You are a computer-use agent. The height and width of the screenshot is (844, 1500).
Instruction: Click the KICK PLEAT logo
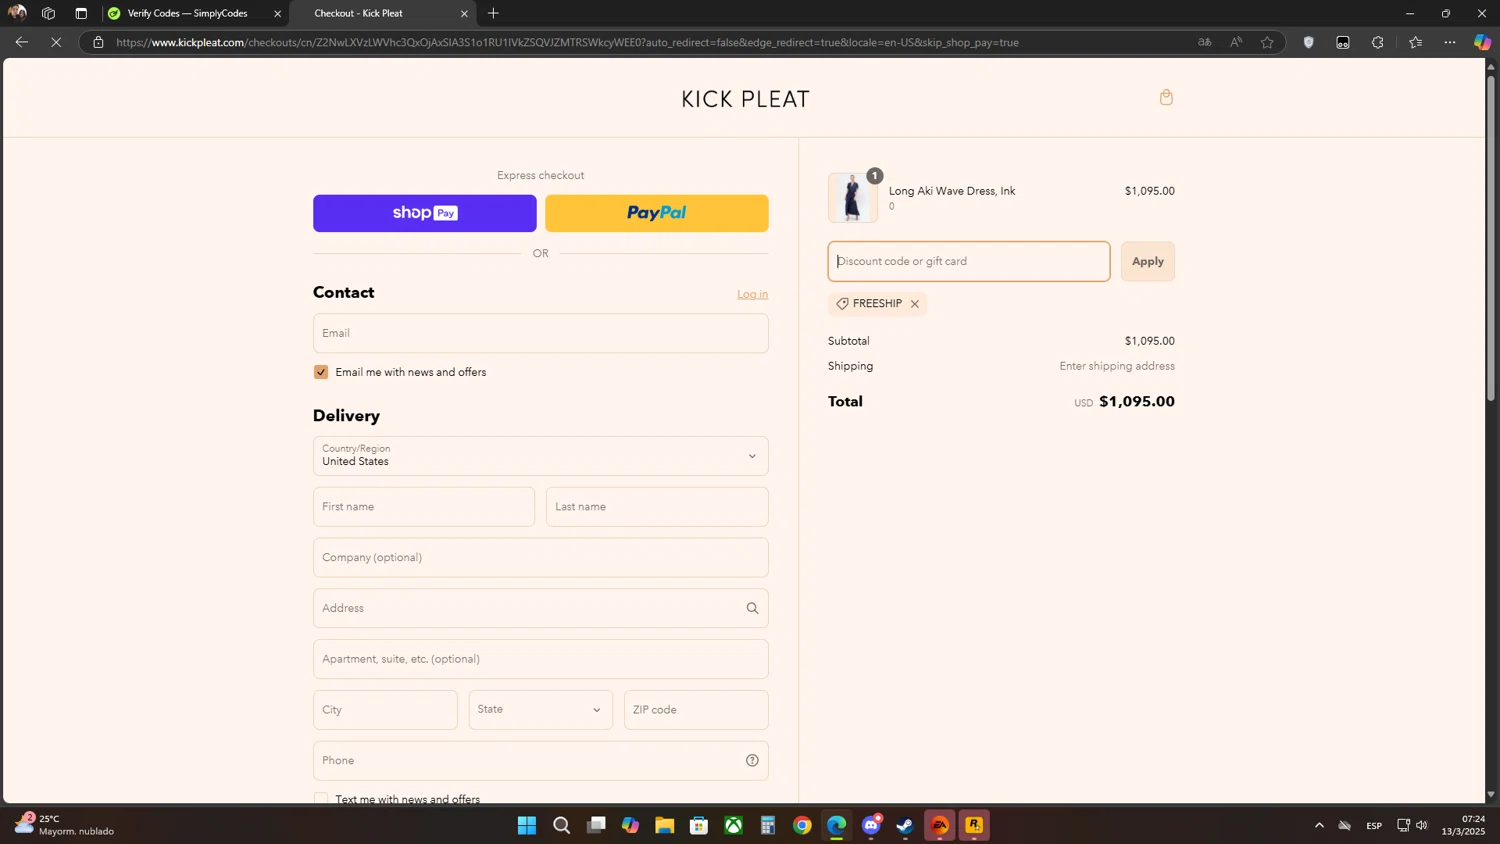point(745,99)
